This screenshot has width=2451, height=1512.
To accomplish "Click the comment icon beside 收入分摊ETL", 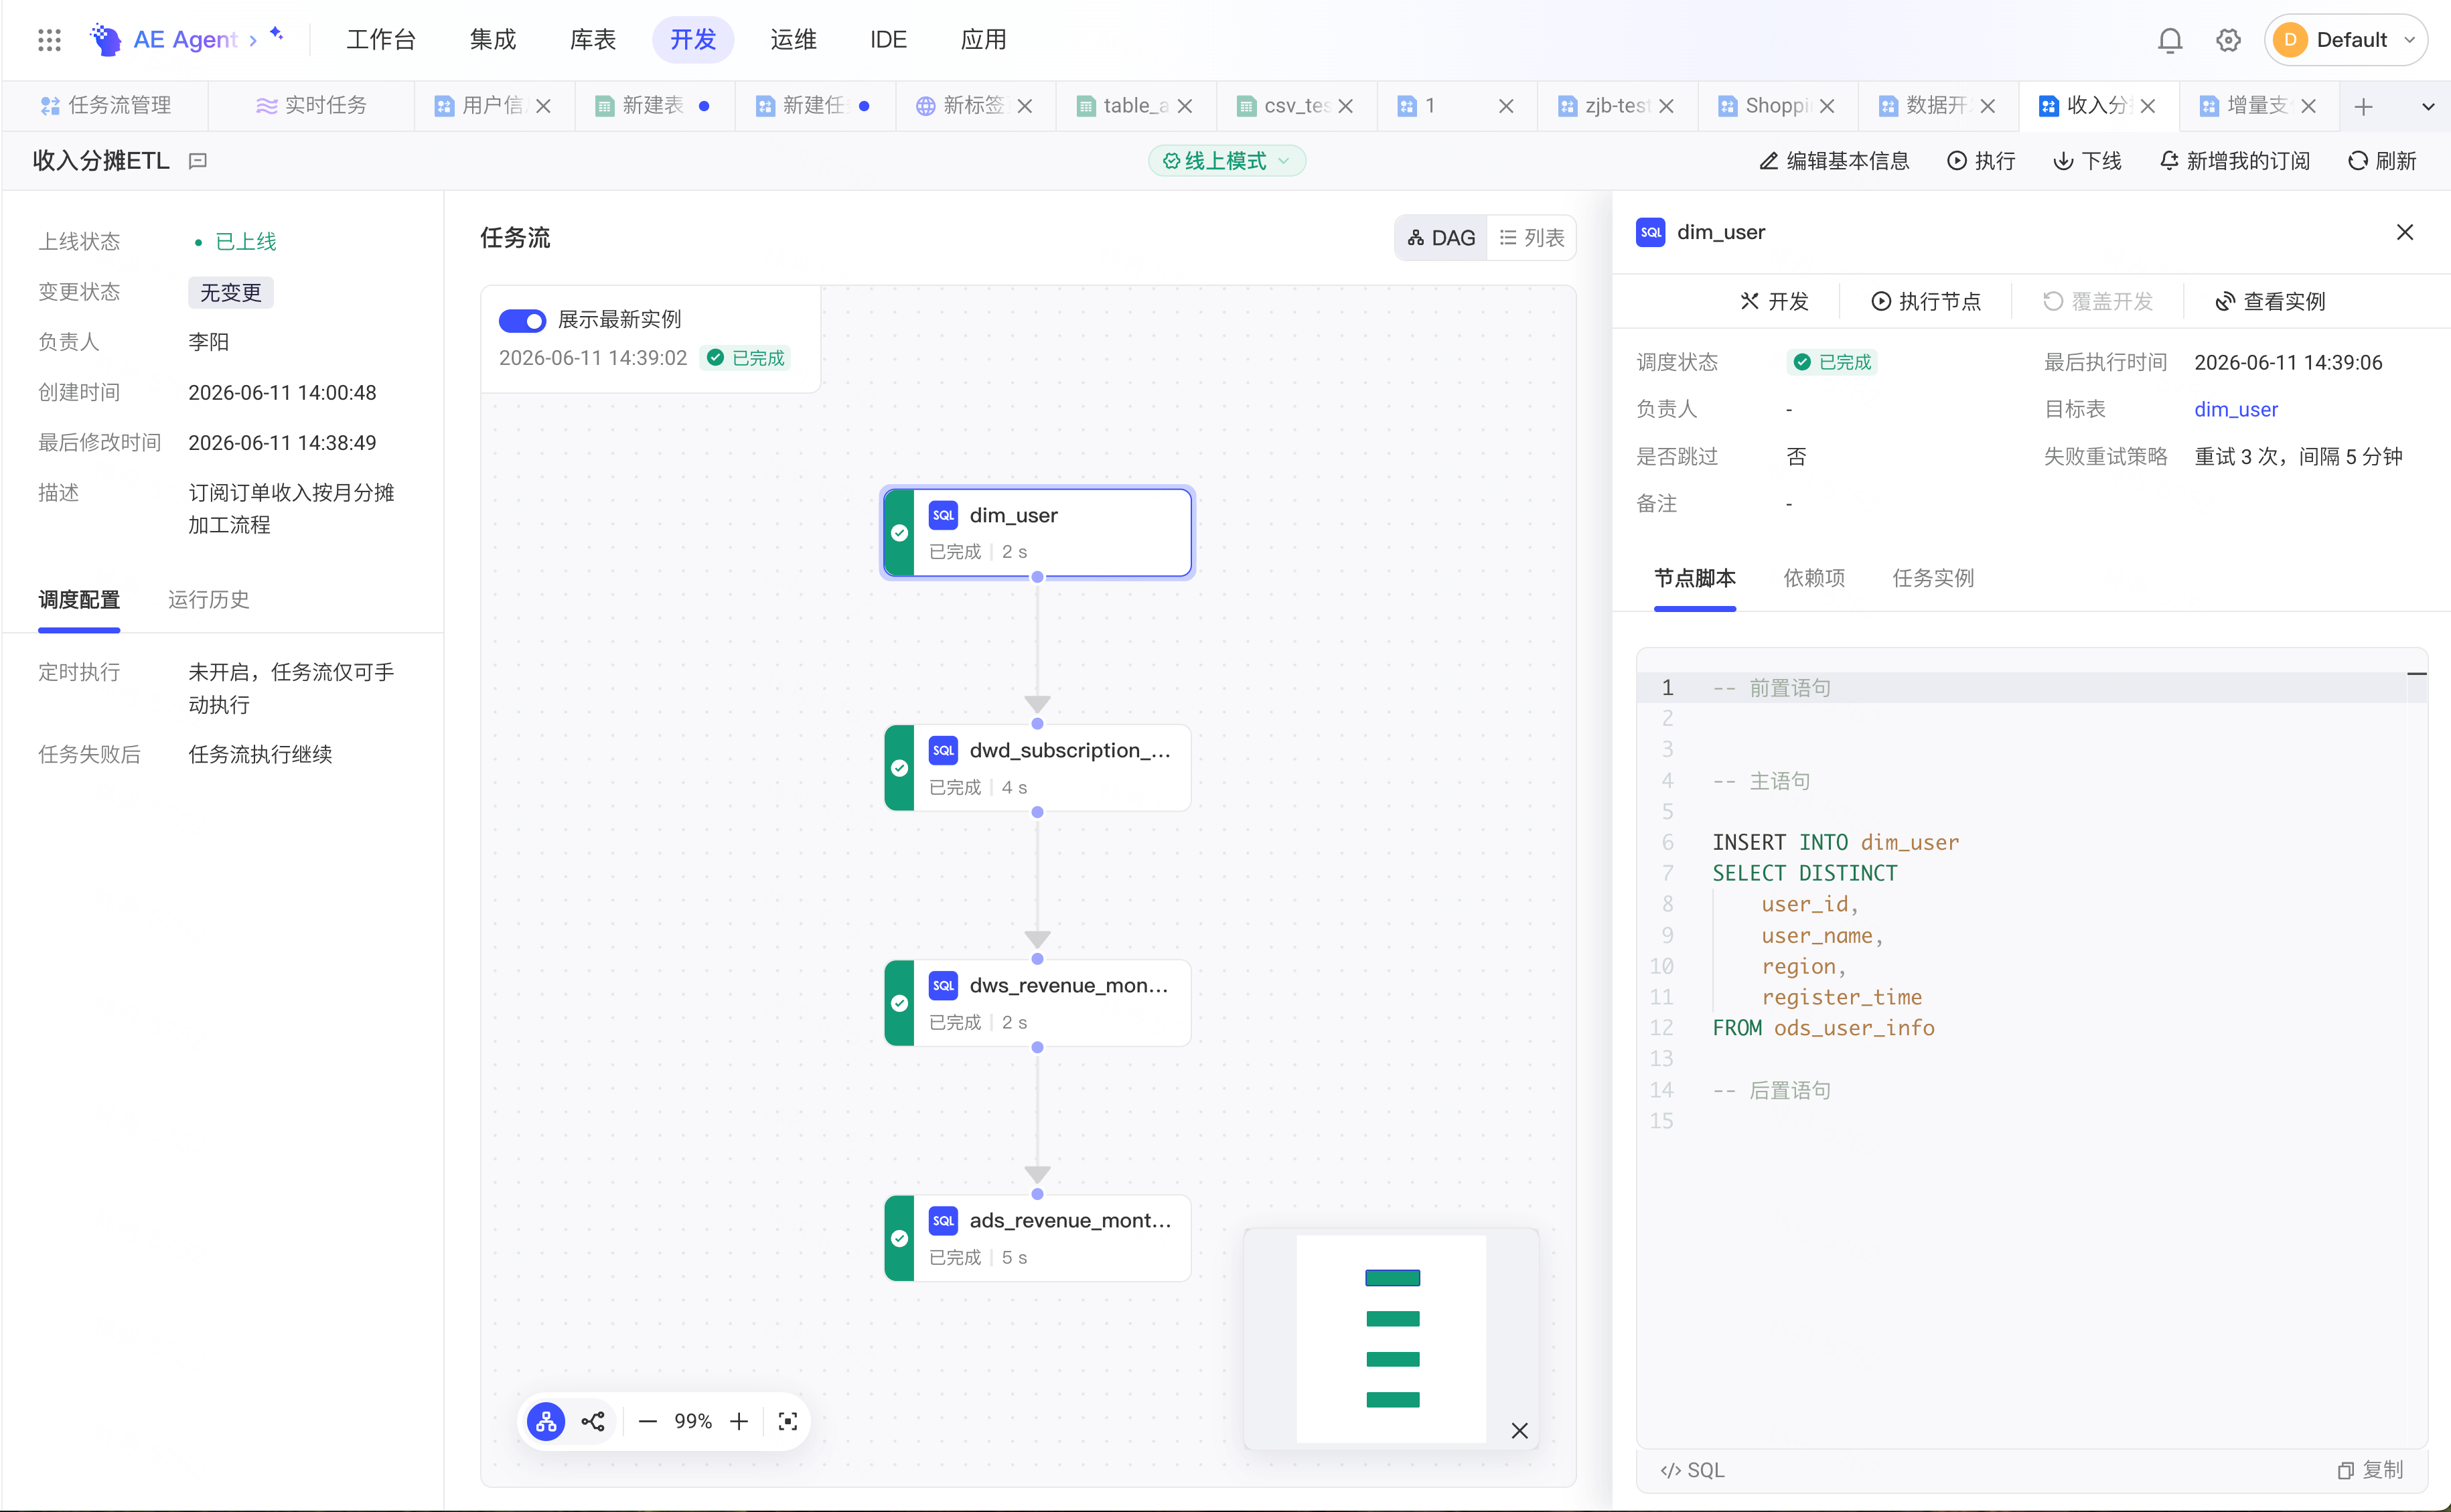I will [198, 161].
